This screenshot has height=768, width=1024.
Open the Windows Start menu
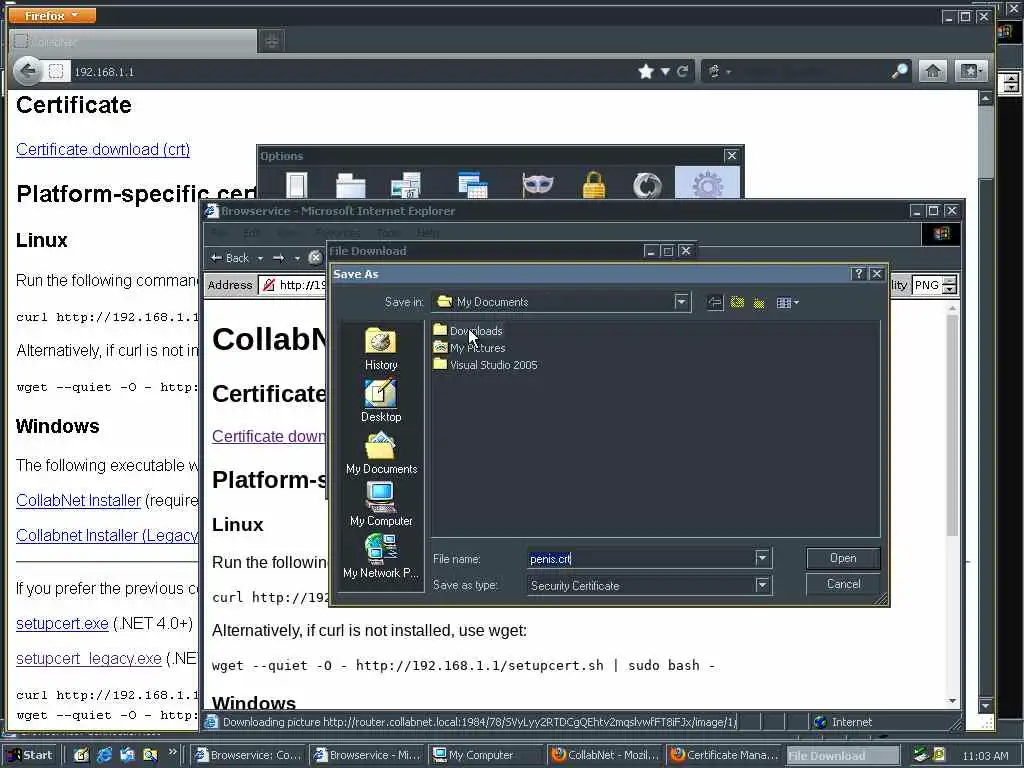click(x=31, y=755)
